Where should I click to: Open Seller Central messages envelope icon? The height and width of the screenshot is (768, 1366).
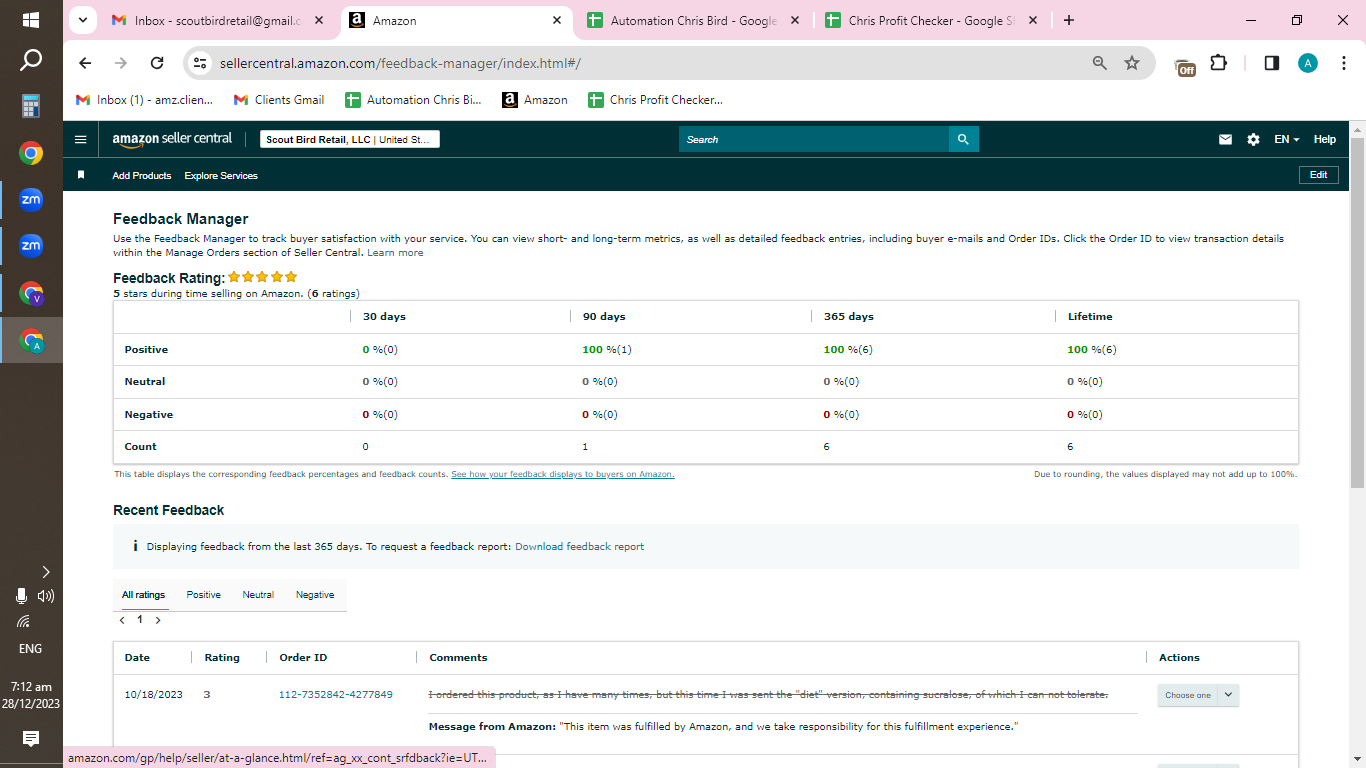pyautogui.click(x=1225, y=140)
